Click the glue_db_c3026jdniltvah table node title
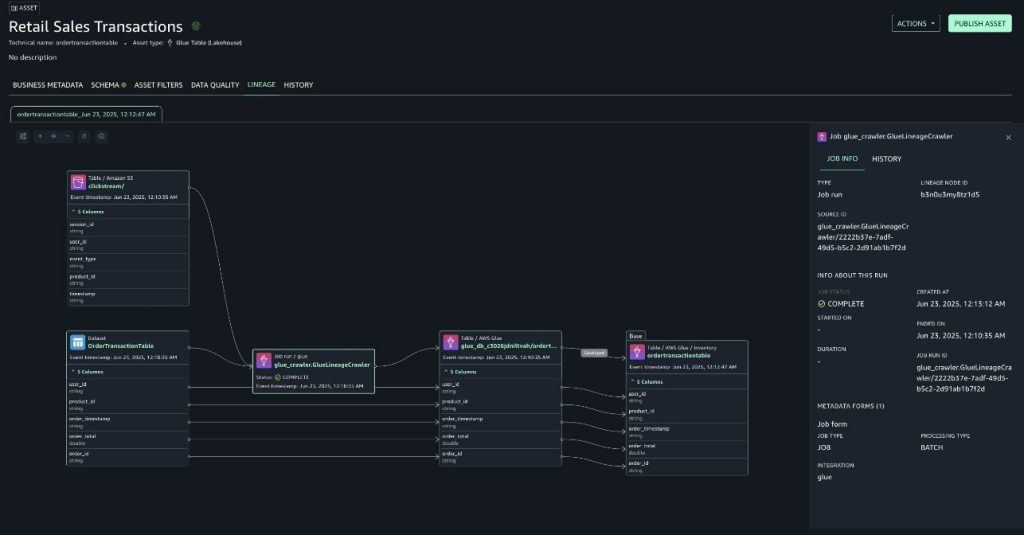The image size is (1024, 535). click(x=509, y=346)
